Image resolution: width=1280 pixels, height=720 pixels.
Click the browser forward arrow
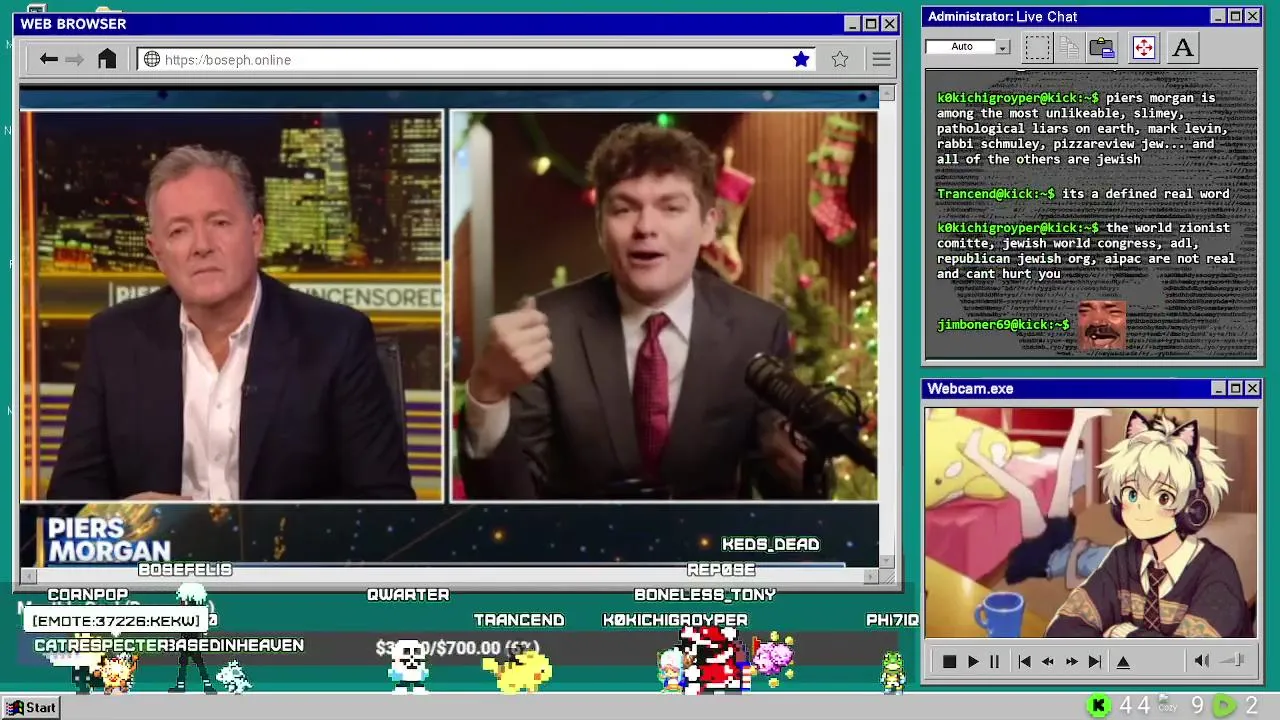coord(75,59)
